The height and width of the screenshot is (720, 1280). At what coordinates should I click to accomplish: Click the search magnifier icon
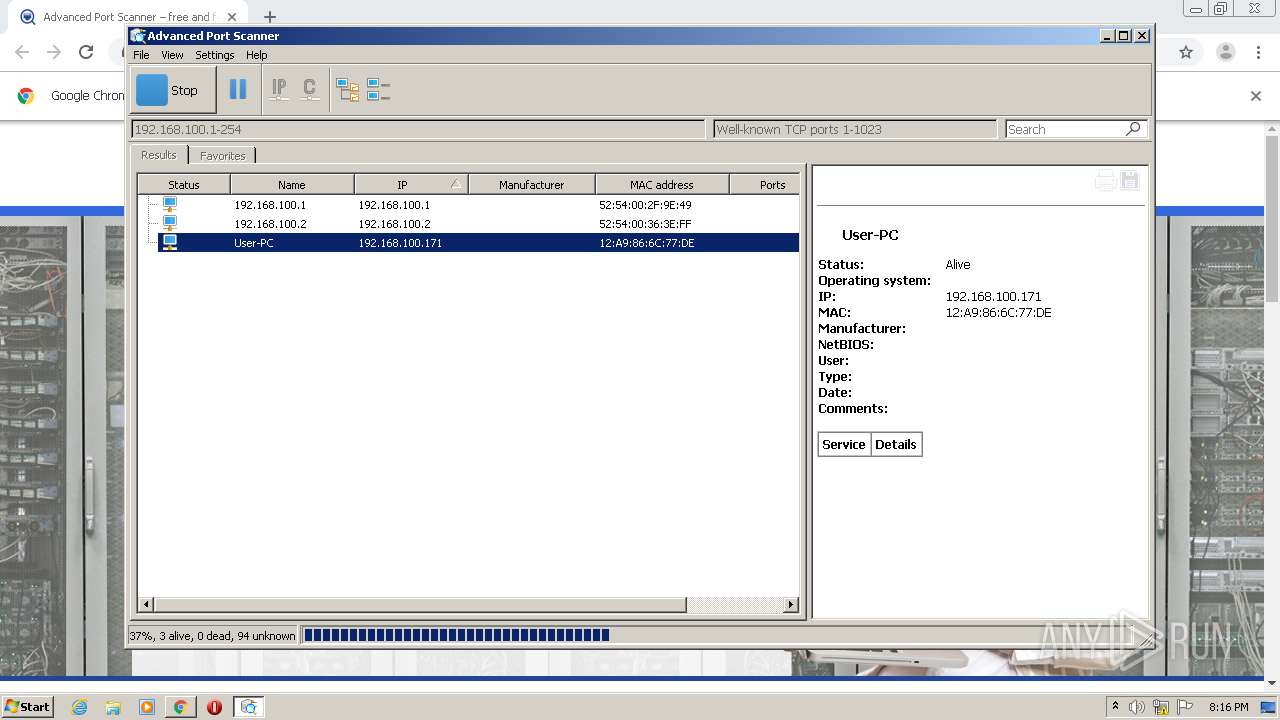pos(1133,129)
